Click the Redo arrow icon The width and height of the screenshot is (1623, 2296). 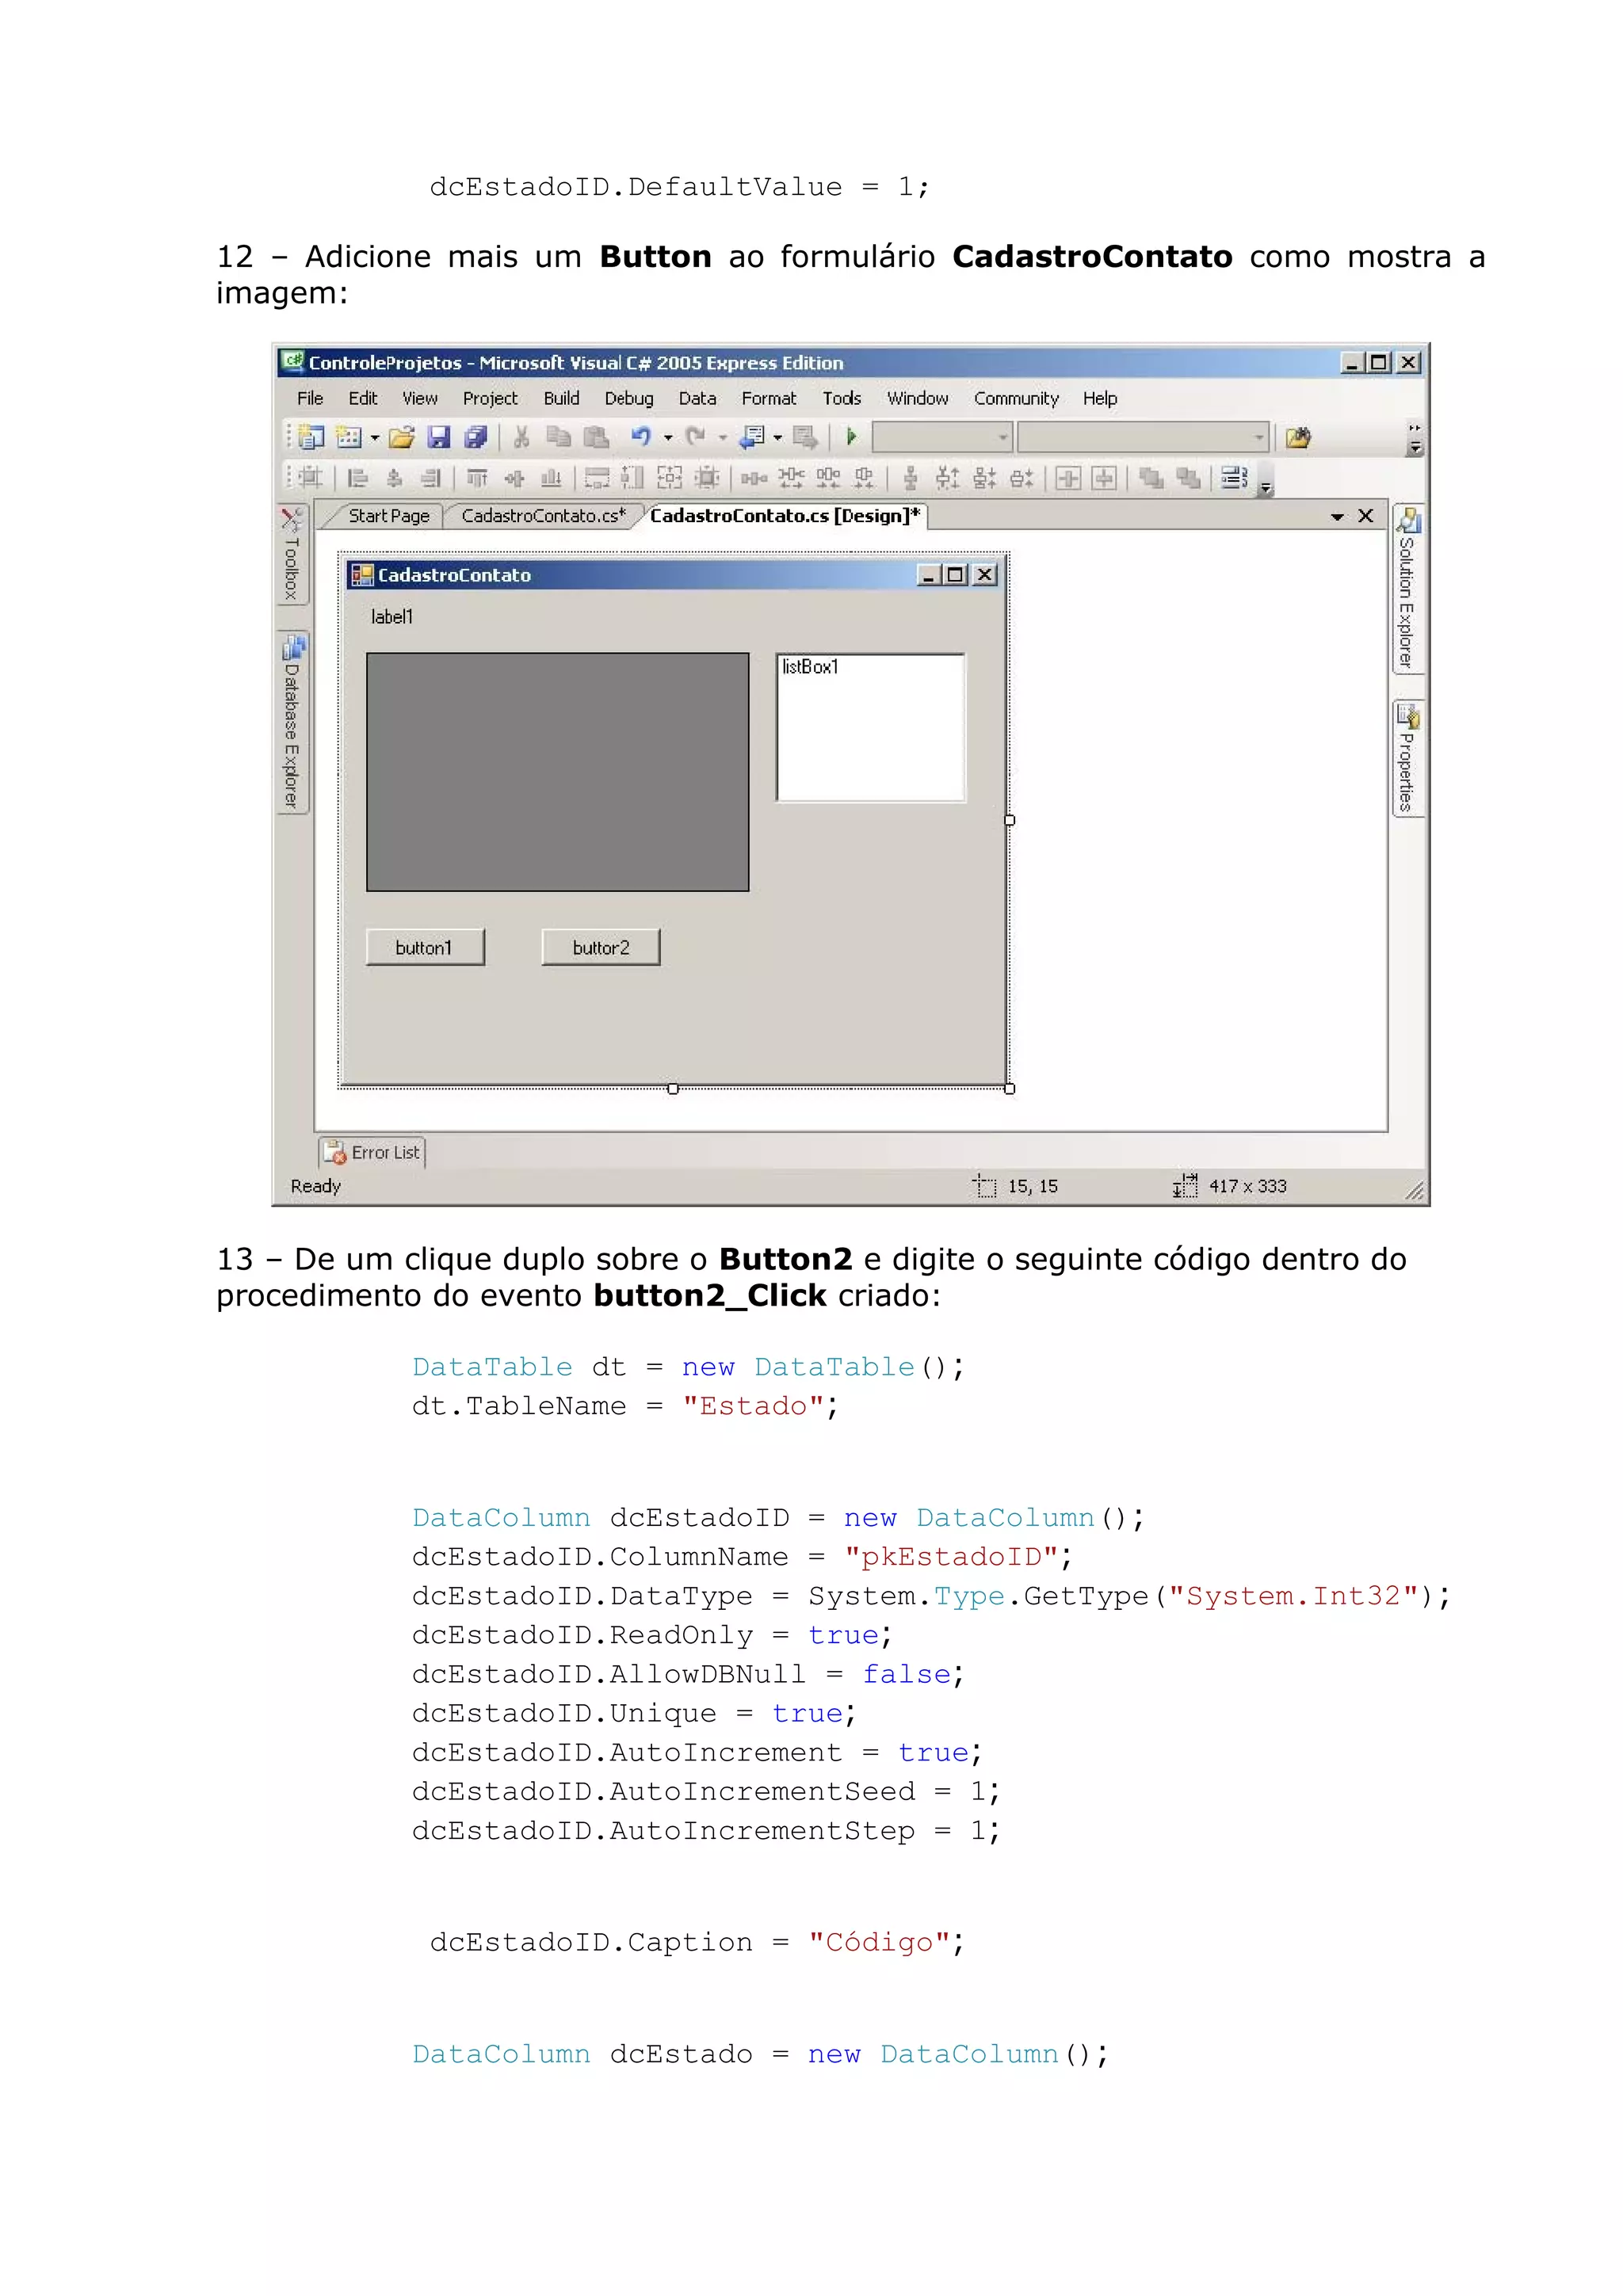pyautogui.click(x=695, y=437)
